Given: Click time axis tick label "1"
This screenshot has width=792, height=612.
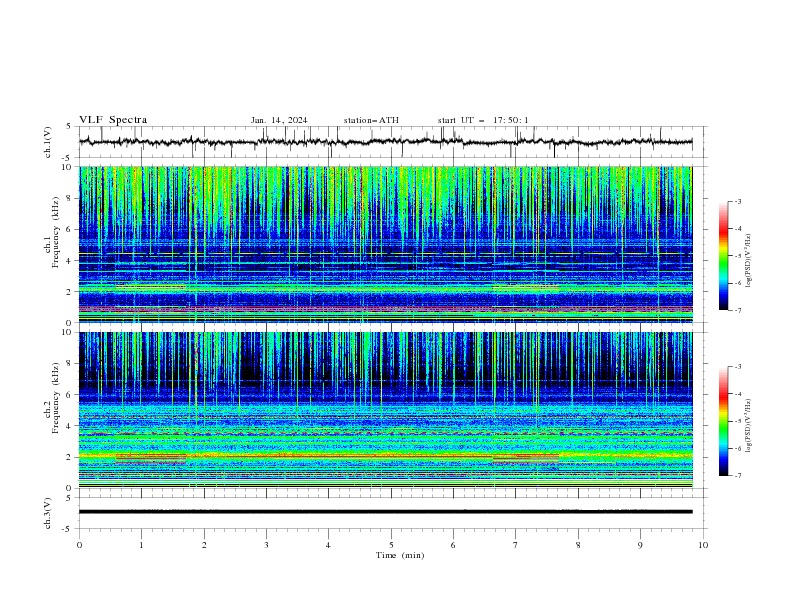Looking at the screenshot, I should click(141, 545).
